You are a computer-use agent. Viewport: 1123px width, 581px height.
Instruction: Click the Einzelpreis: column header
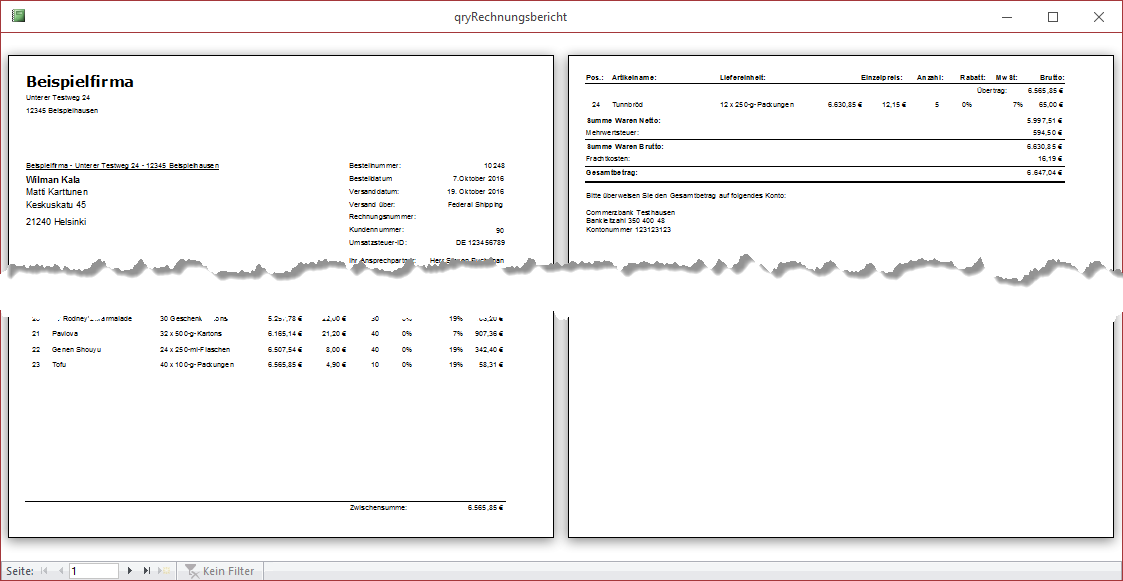point(881,77)
